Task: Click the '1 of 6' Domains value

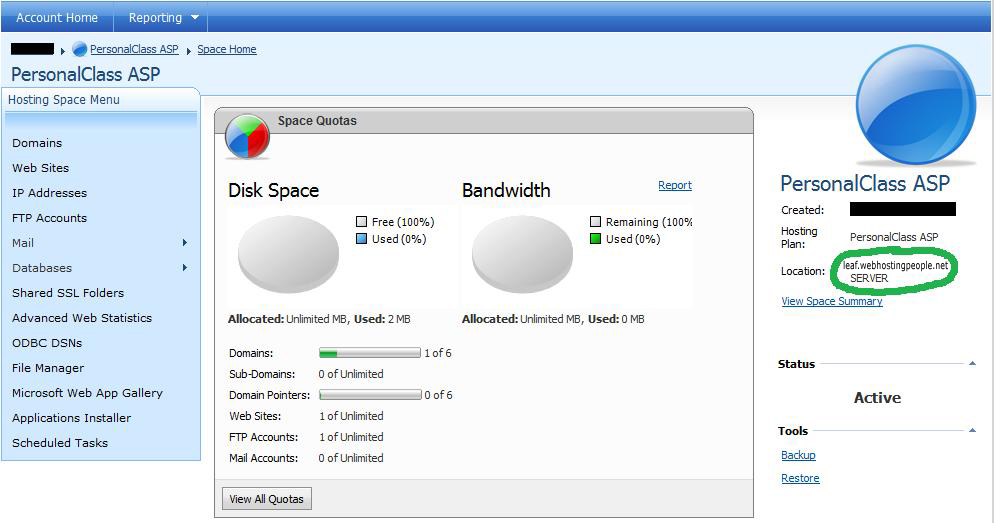Action: (438, 353)
